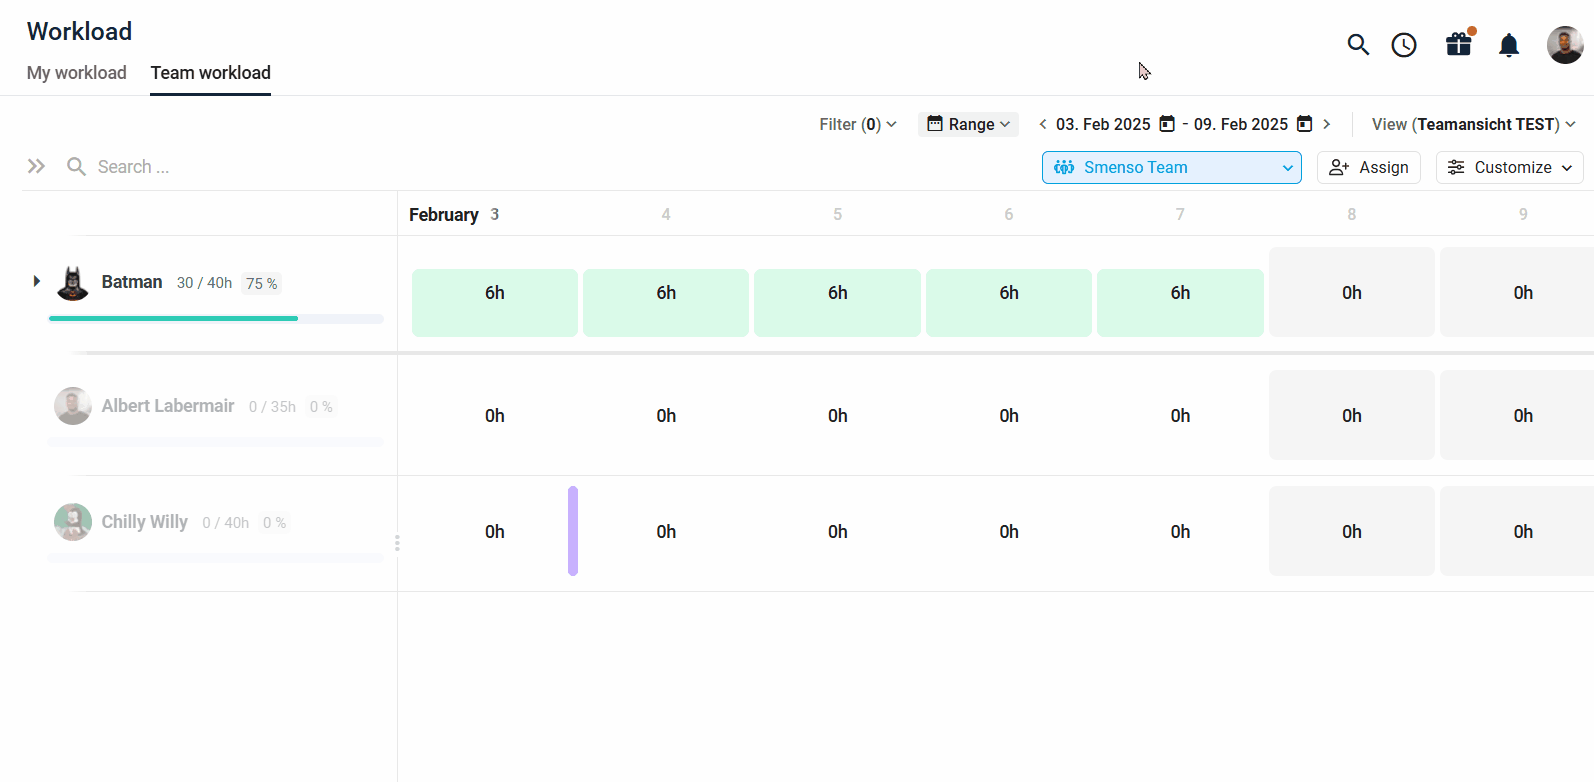Open the View Teamansicht TEST dropdown
Screen dimensions: 1594x782
(1473, 124)
